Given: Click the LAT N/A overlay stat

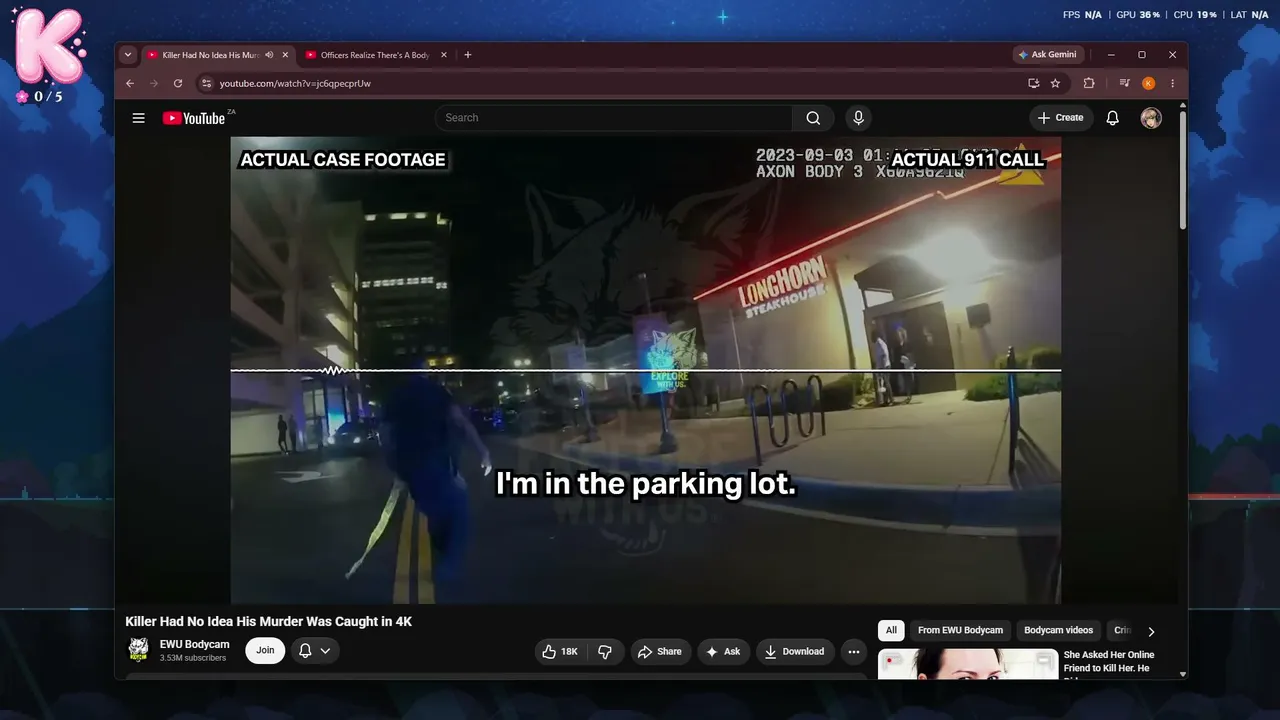Looking at the screenshot, I should coord(1249,15).
